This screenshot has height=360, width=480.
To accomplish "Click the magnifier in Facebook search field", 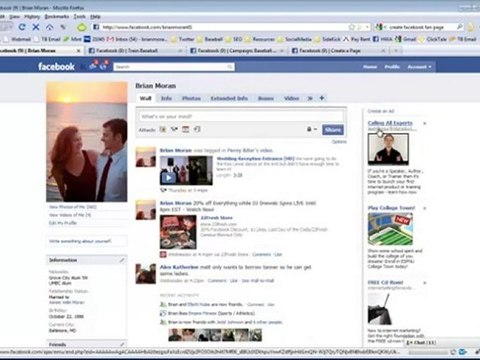I will 230,67.
